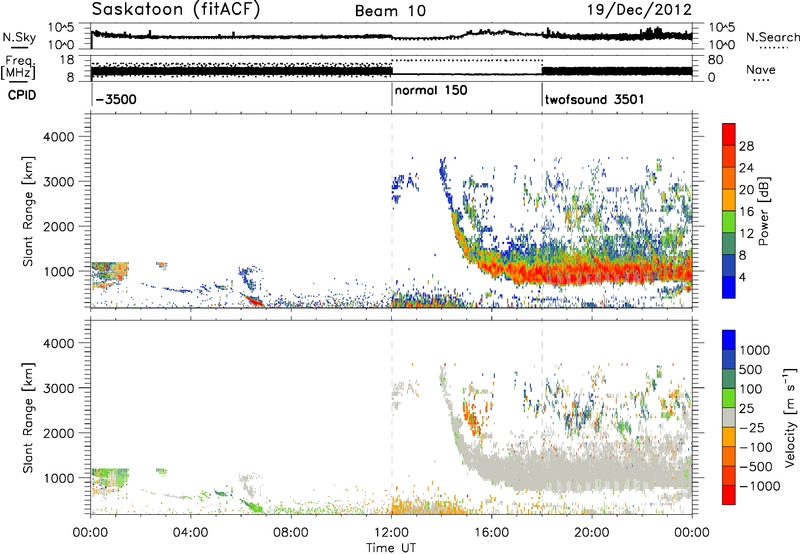Click the noise sky trace in top panel
This screenshot has width=800, height=554.
391,36
